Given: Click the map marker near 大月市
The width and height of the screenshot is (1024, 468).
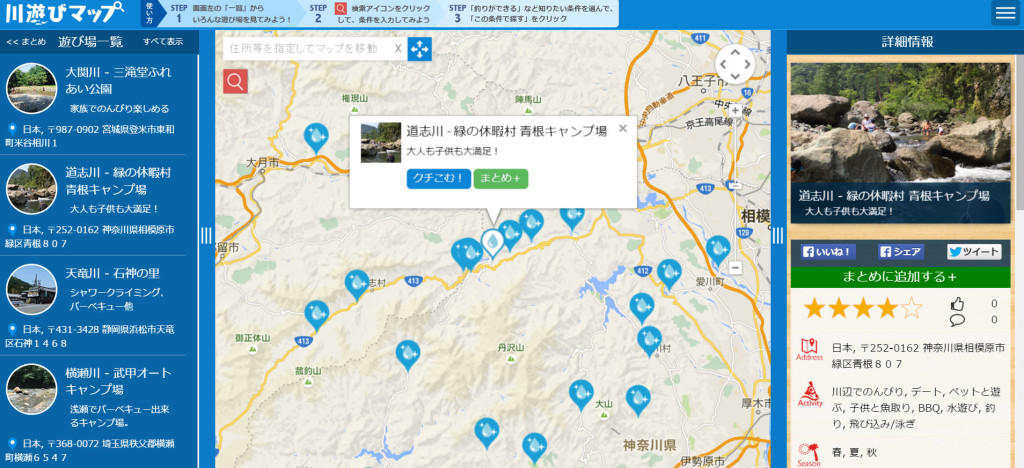Looking at the screenshot, I should [x=316, y=136].
